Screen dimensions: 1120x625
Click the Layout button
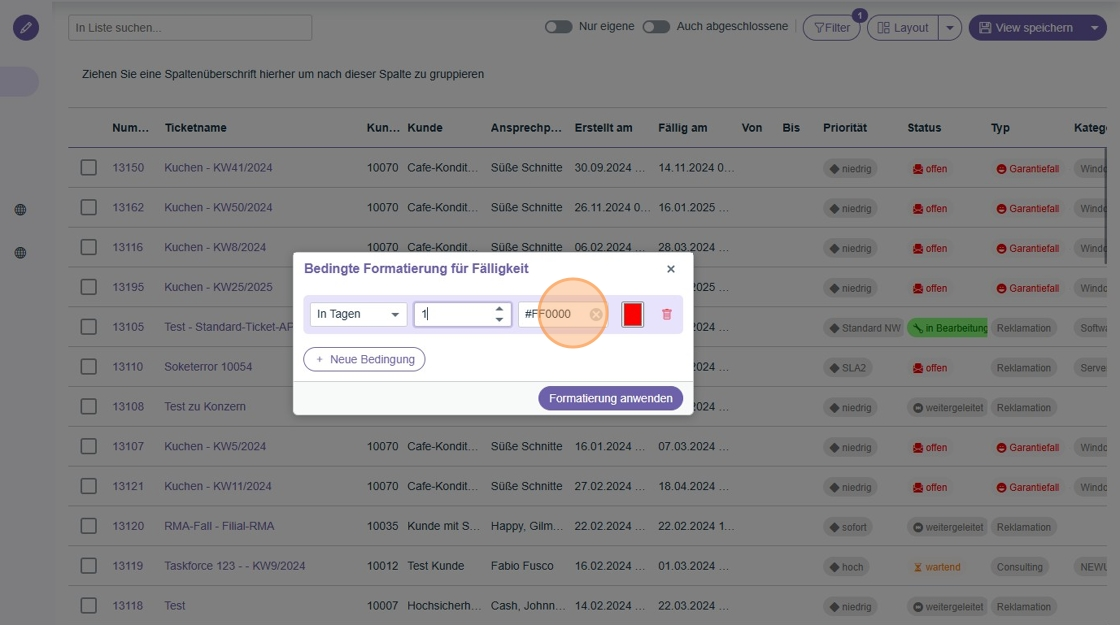(x=903, y=28)
